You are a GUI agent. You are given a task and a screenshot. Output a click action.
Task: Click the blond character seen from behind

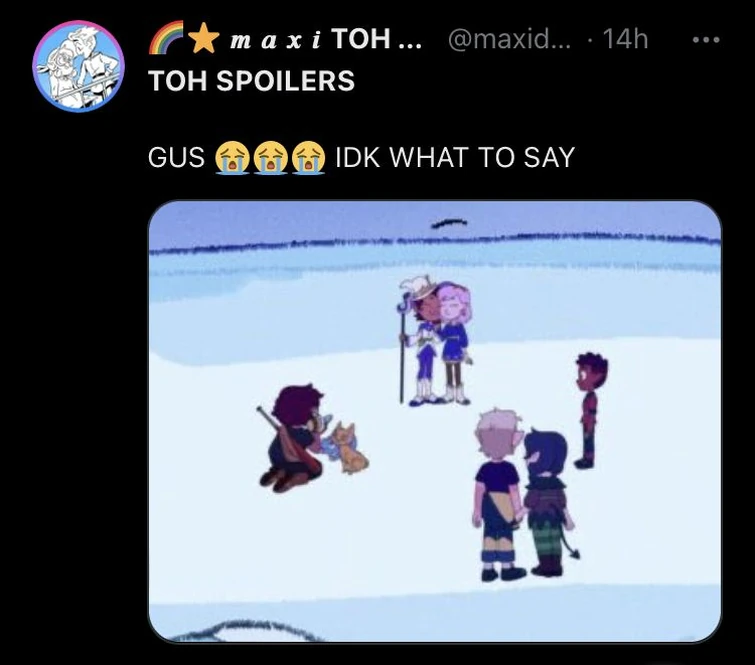pyautogui.click(x=498, y=495)
